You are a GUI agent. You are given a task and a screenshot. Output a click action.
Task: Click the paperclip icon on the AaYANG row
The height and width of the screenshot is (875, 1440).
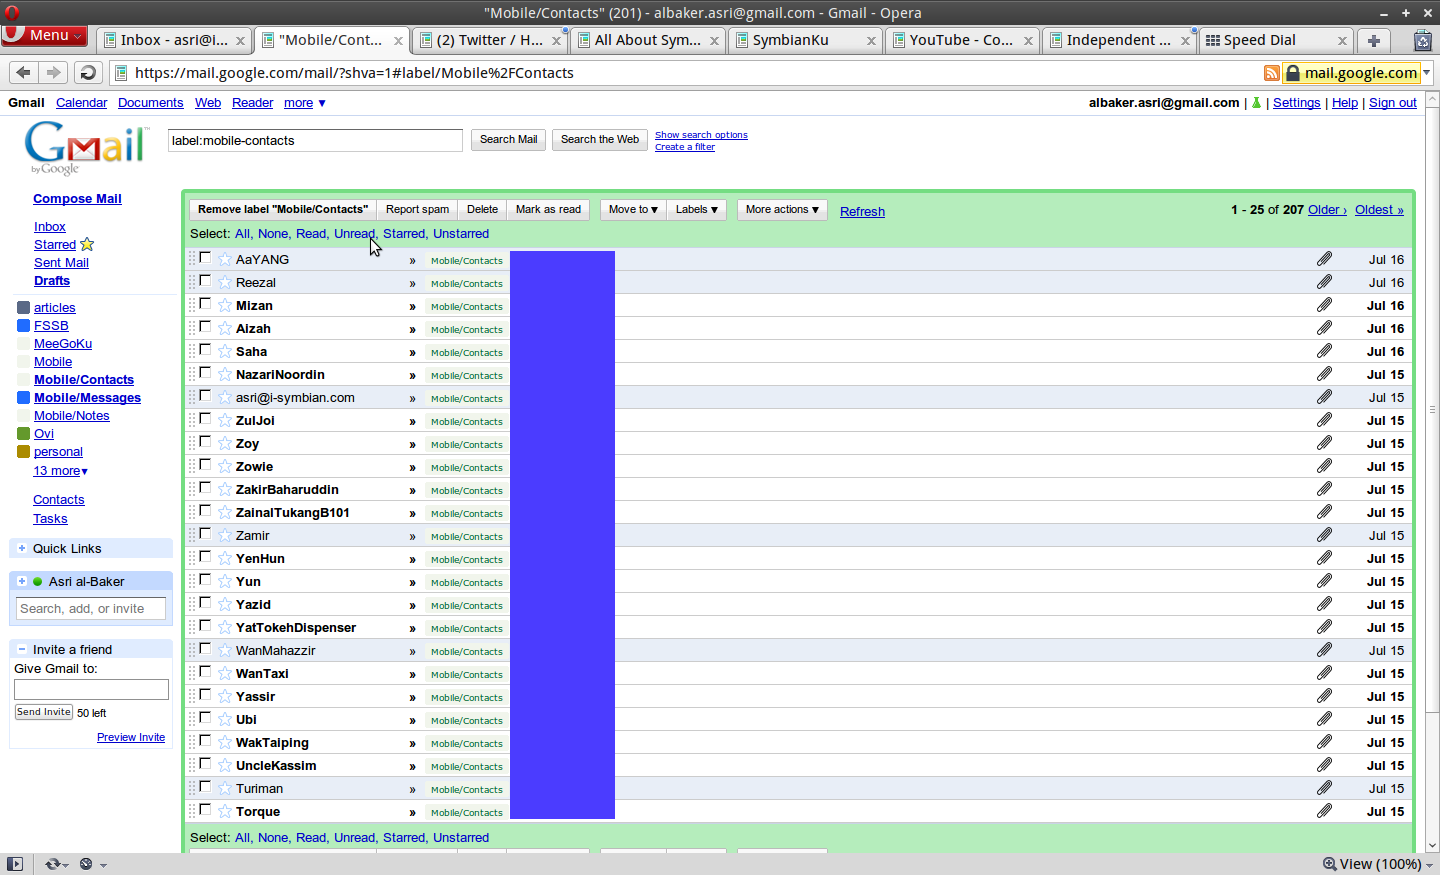pos(1325,258)
